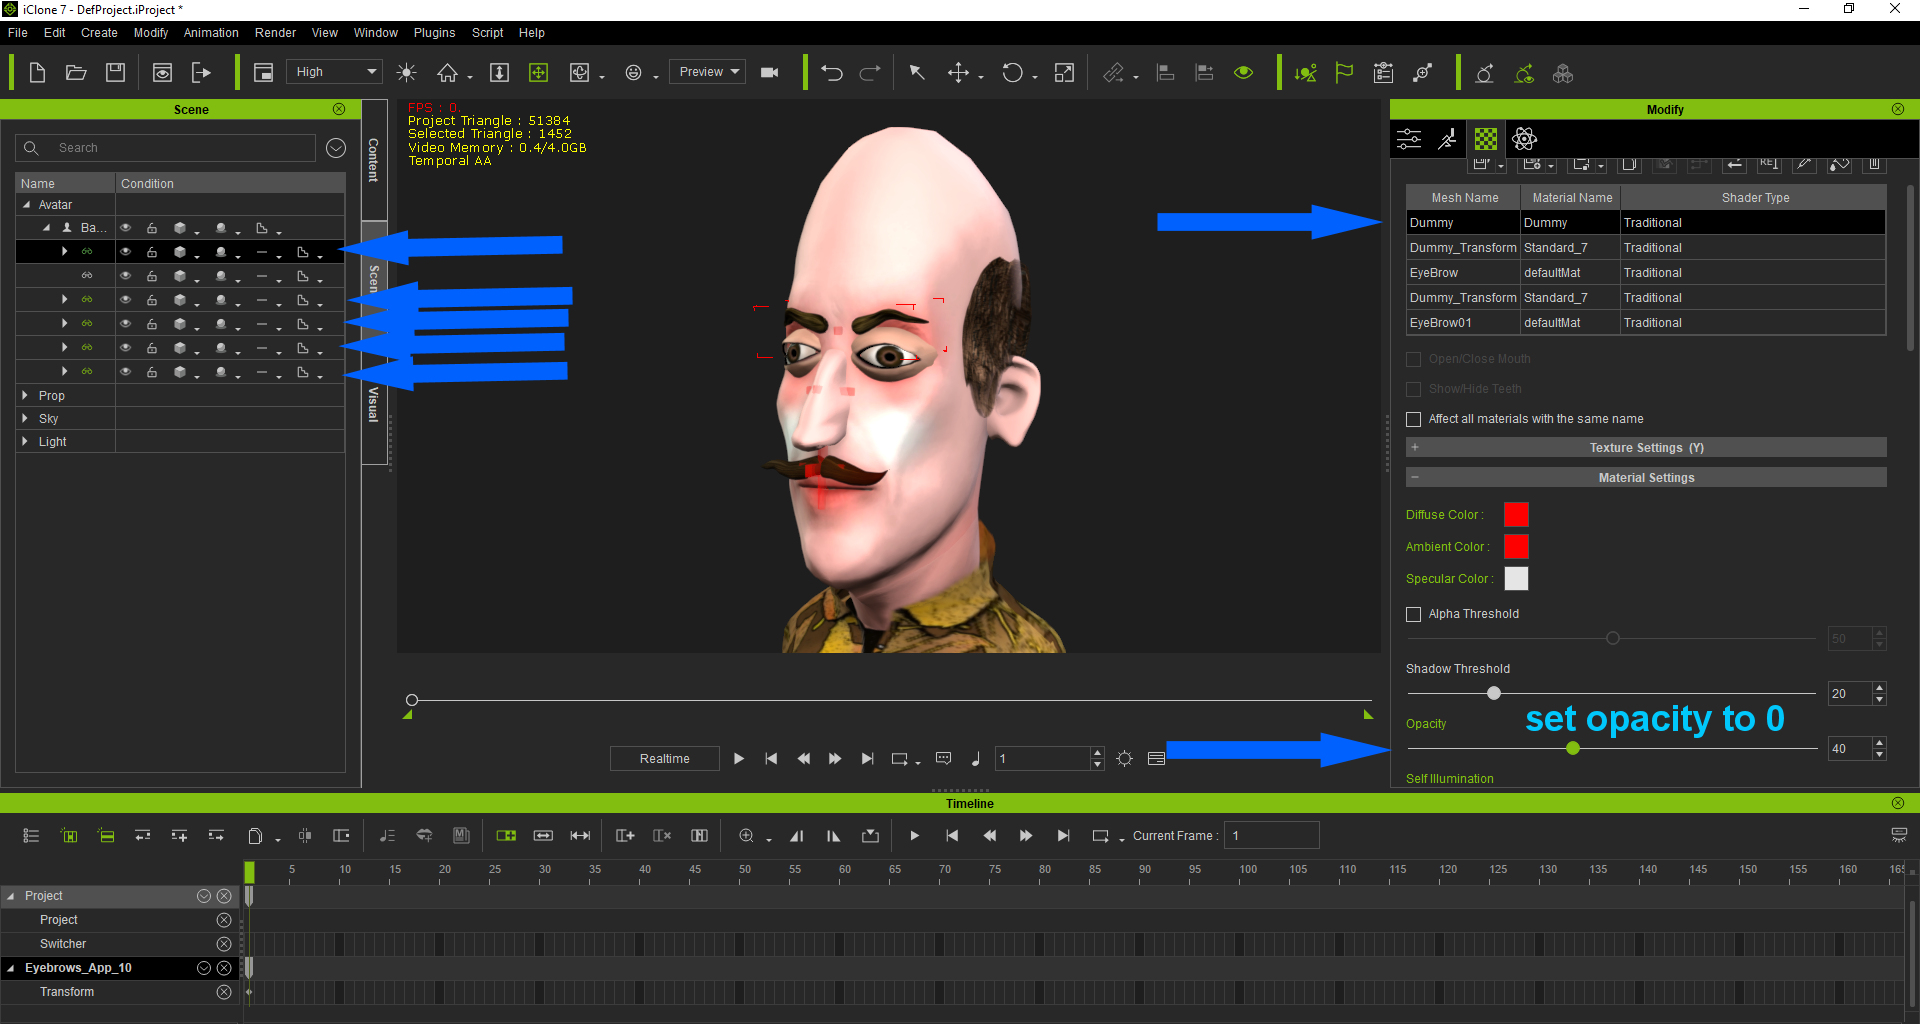This screenshot has height=1025, width=1920.
Task: Click the Track List icon in the timeline
Action: point(31,836)
